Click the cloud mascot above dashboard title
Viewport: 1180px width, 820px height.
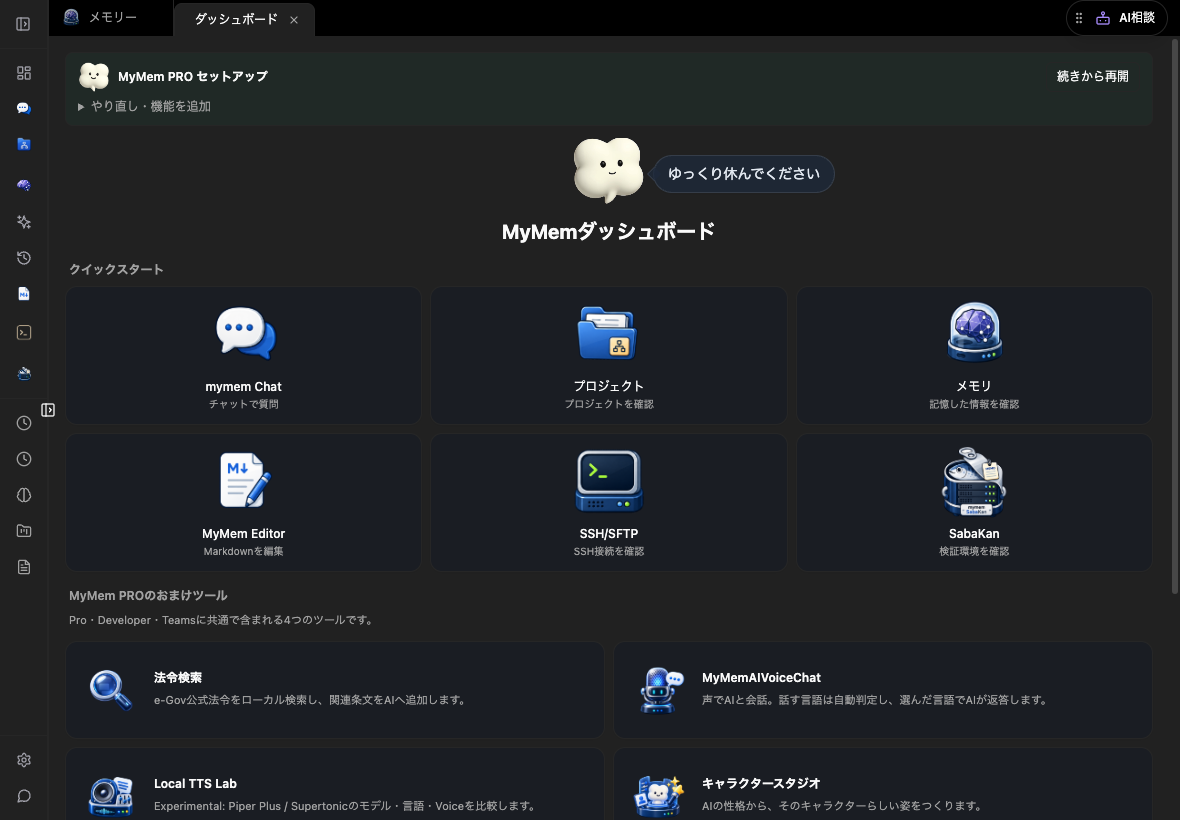click(x=608, y=170)
